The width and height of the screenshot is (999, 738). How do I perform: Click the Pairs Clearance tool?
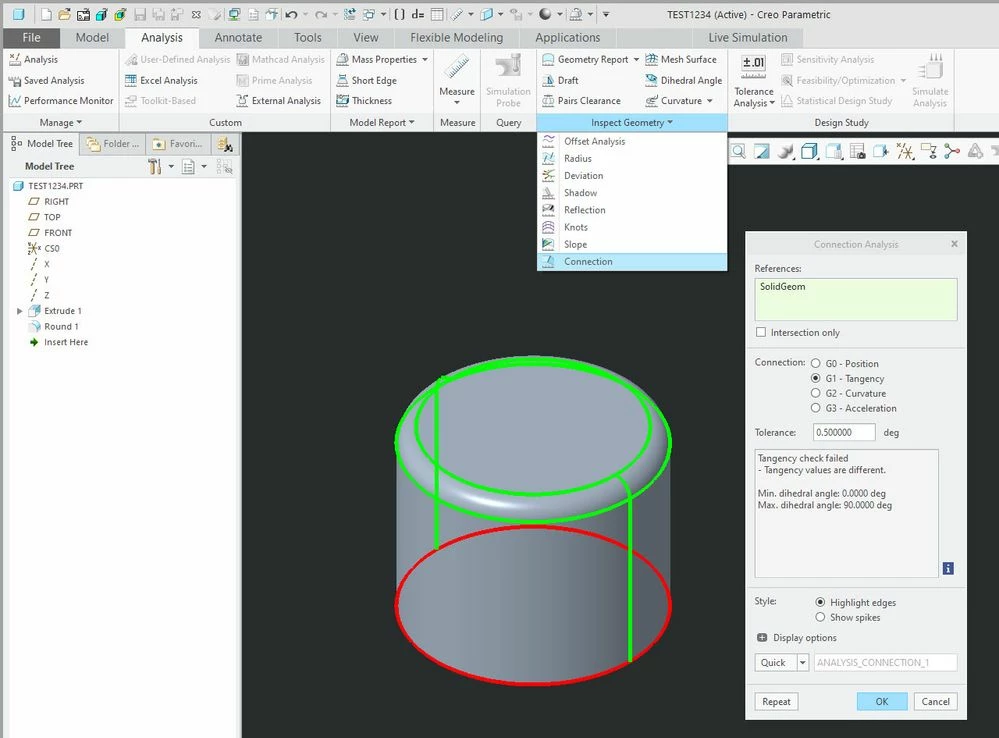(581, 101)
